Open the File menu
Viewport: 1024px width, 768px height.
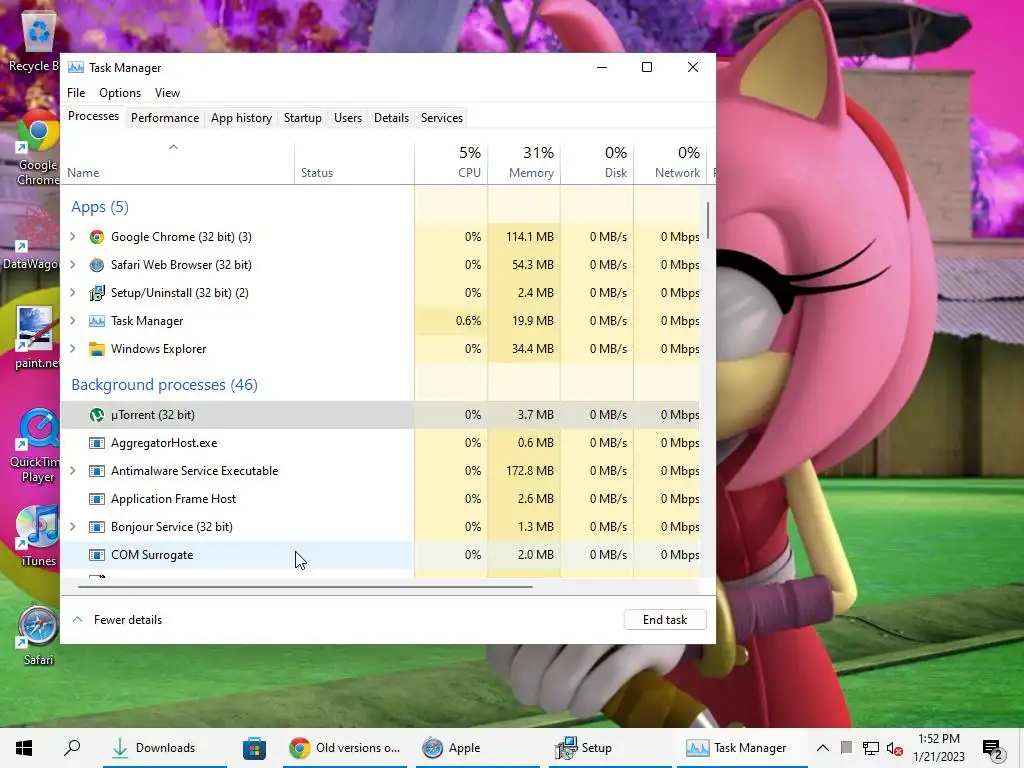(x=76, y=93)
